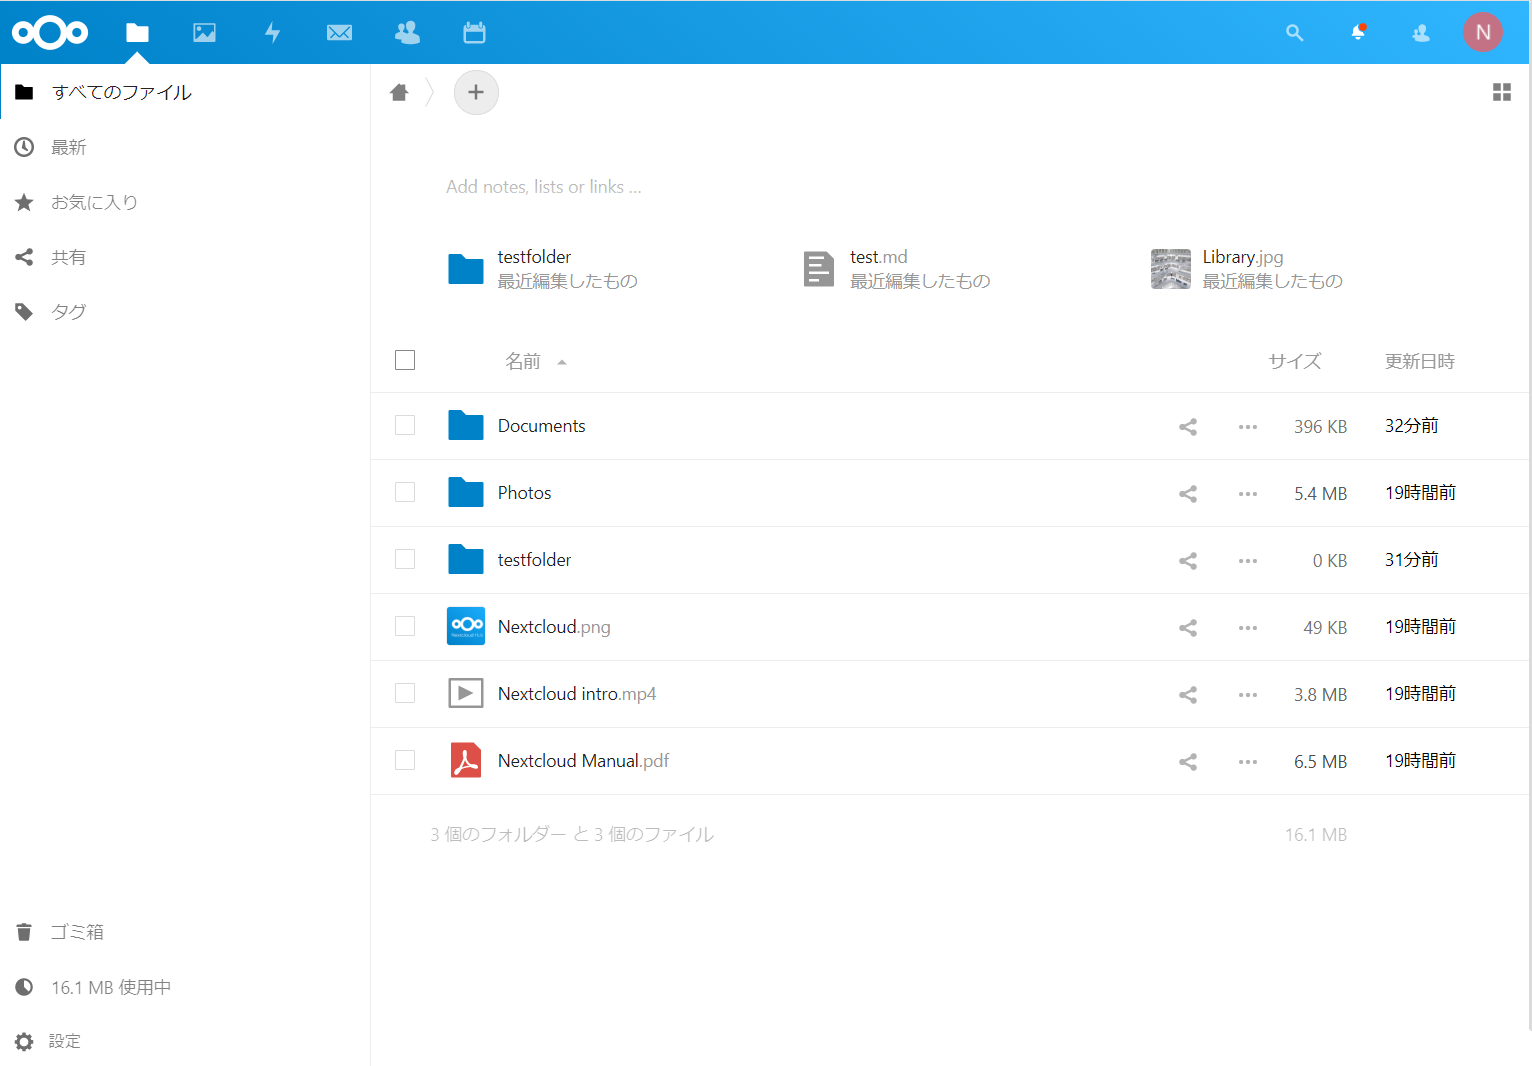The height and width of the screenshot is (1066, 1532).
Task: Share Nextcloud.png file
Action: [x=1188, y=628]
